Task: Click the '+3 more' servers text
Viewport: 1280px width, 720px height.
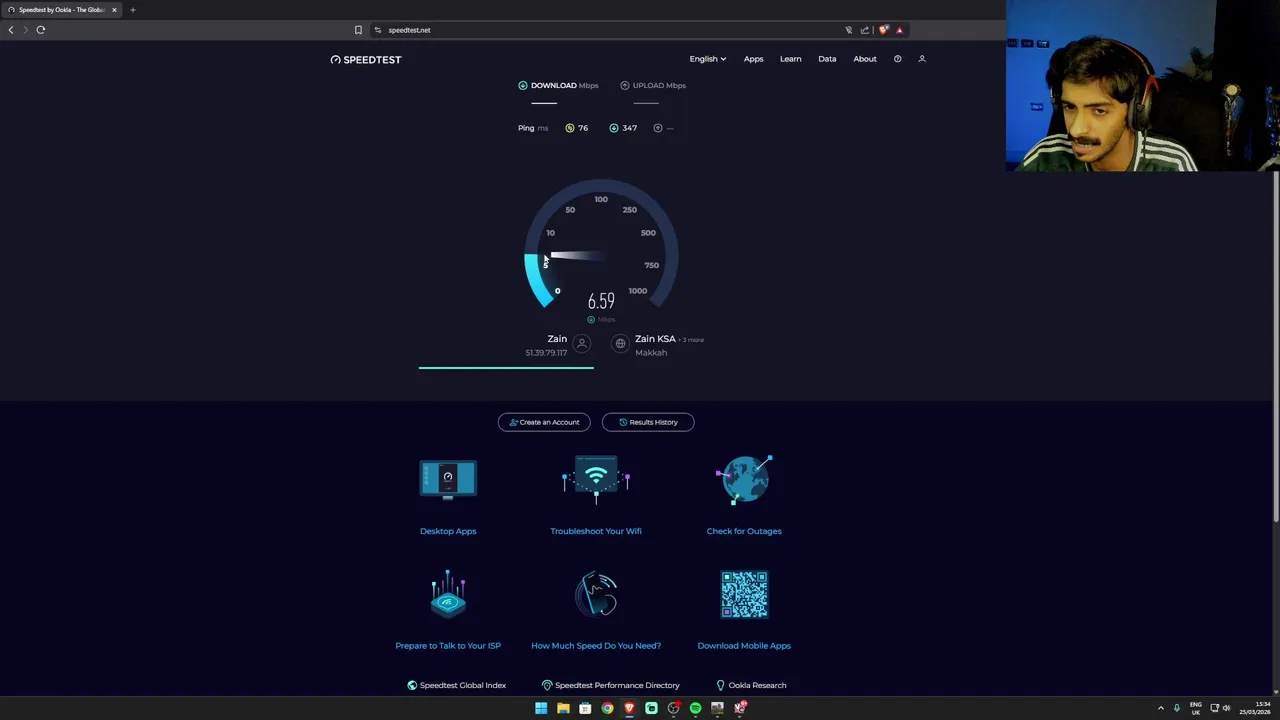Action: pos(692,340)
